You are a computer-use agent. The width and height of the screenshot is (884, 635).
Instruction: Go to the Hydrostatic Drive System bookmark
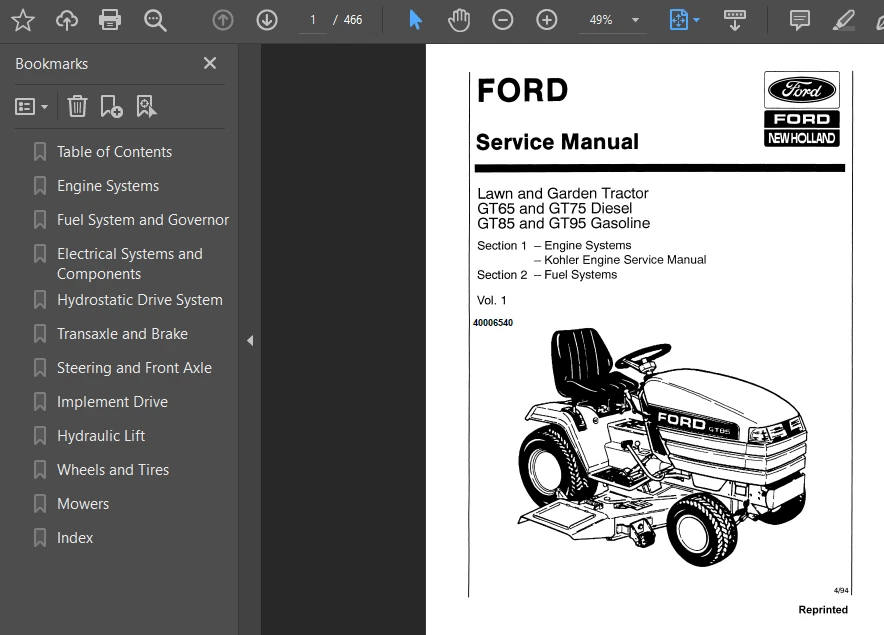point(139,299)
